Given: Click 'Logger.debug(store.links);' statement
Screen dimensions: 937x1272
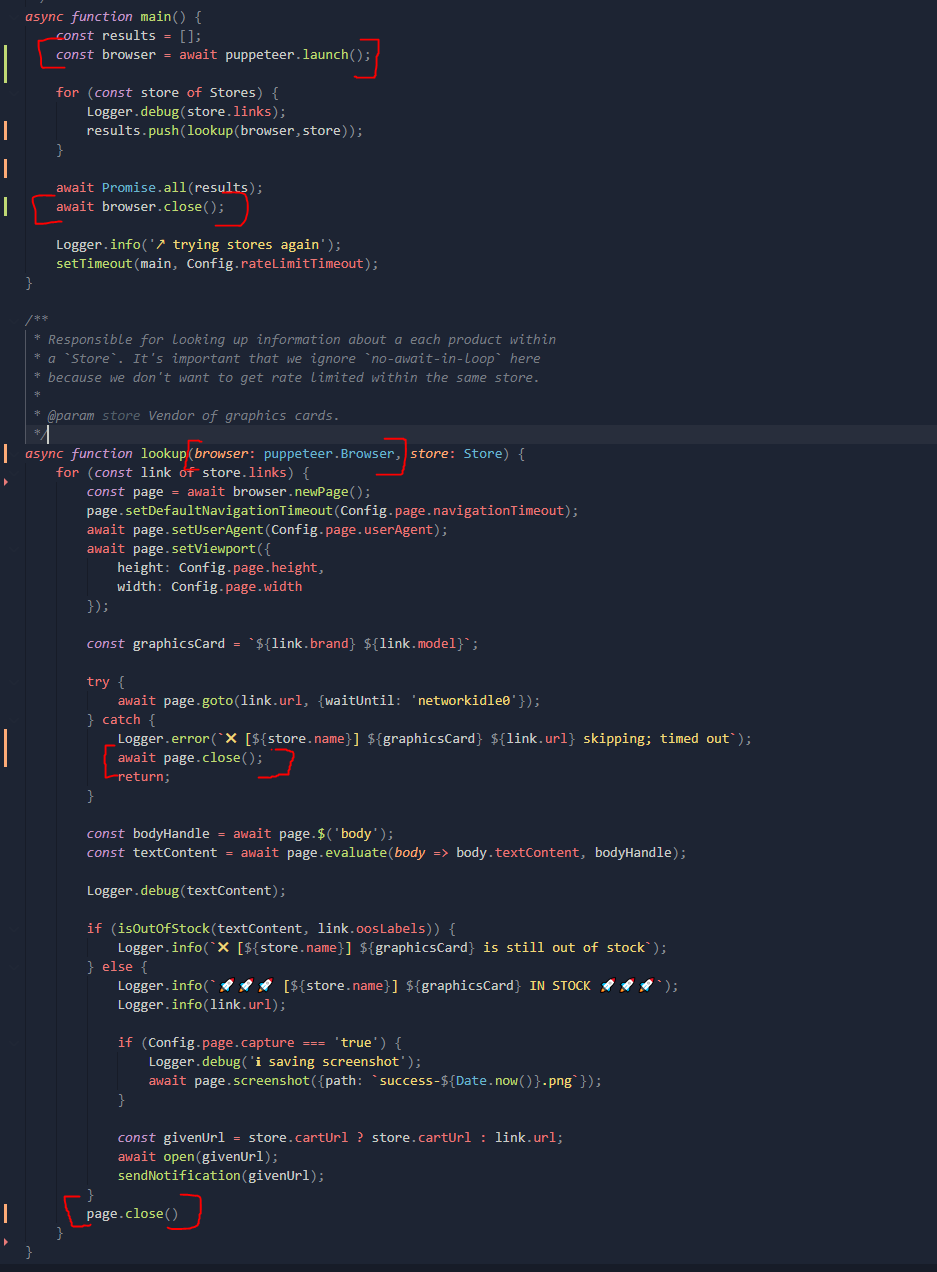Looking at the screenshot, I should (x=186, y=111).
